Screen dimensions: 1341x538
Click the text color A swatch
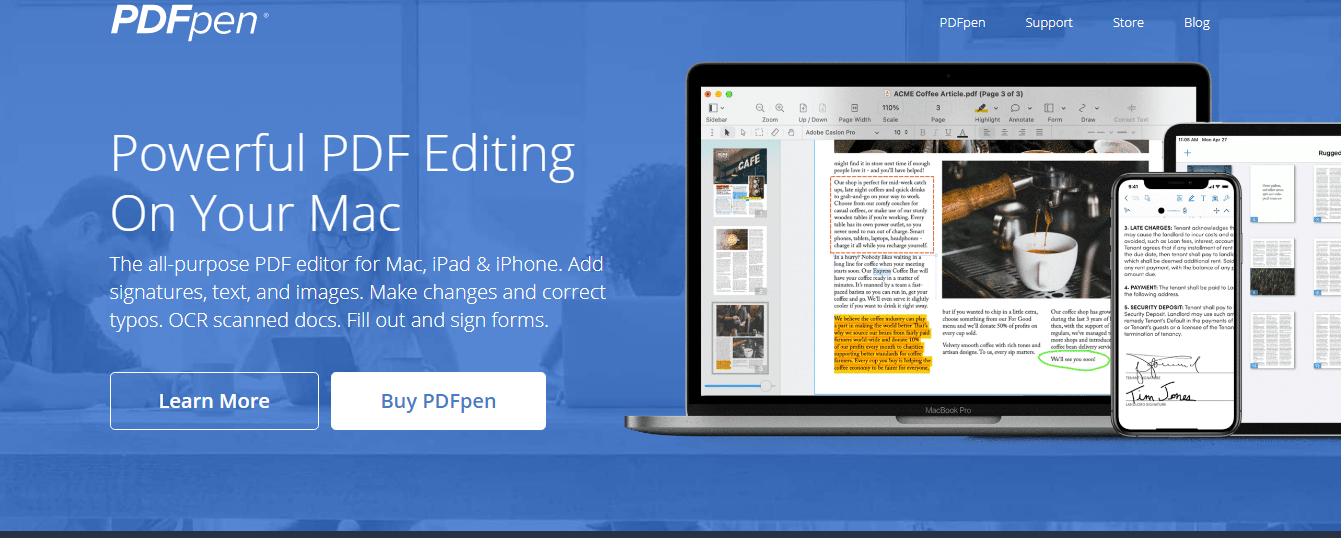(x=962, y=132)
